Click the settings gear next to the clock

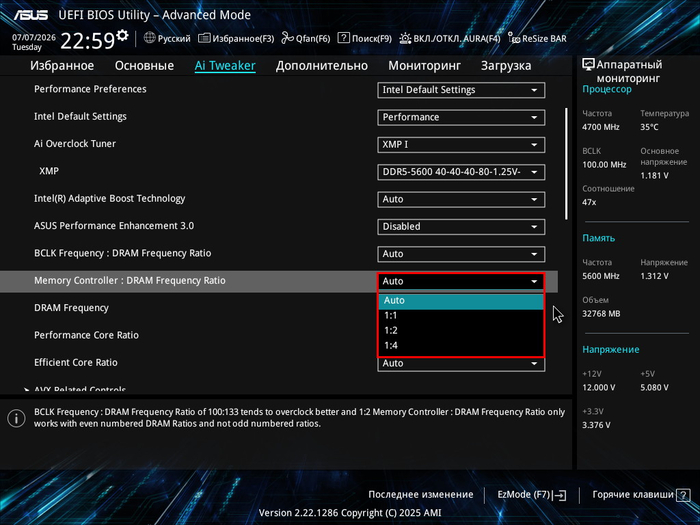(x=122, y=35)
